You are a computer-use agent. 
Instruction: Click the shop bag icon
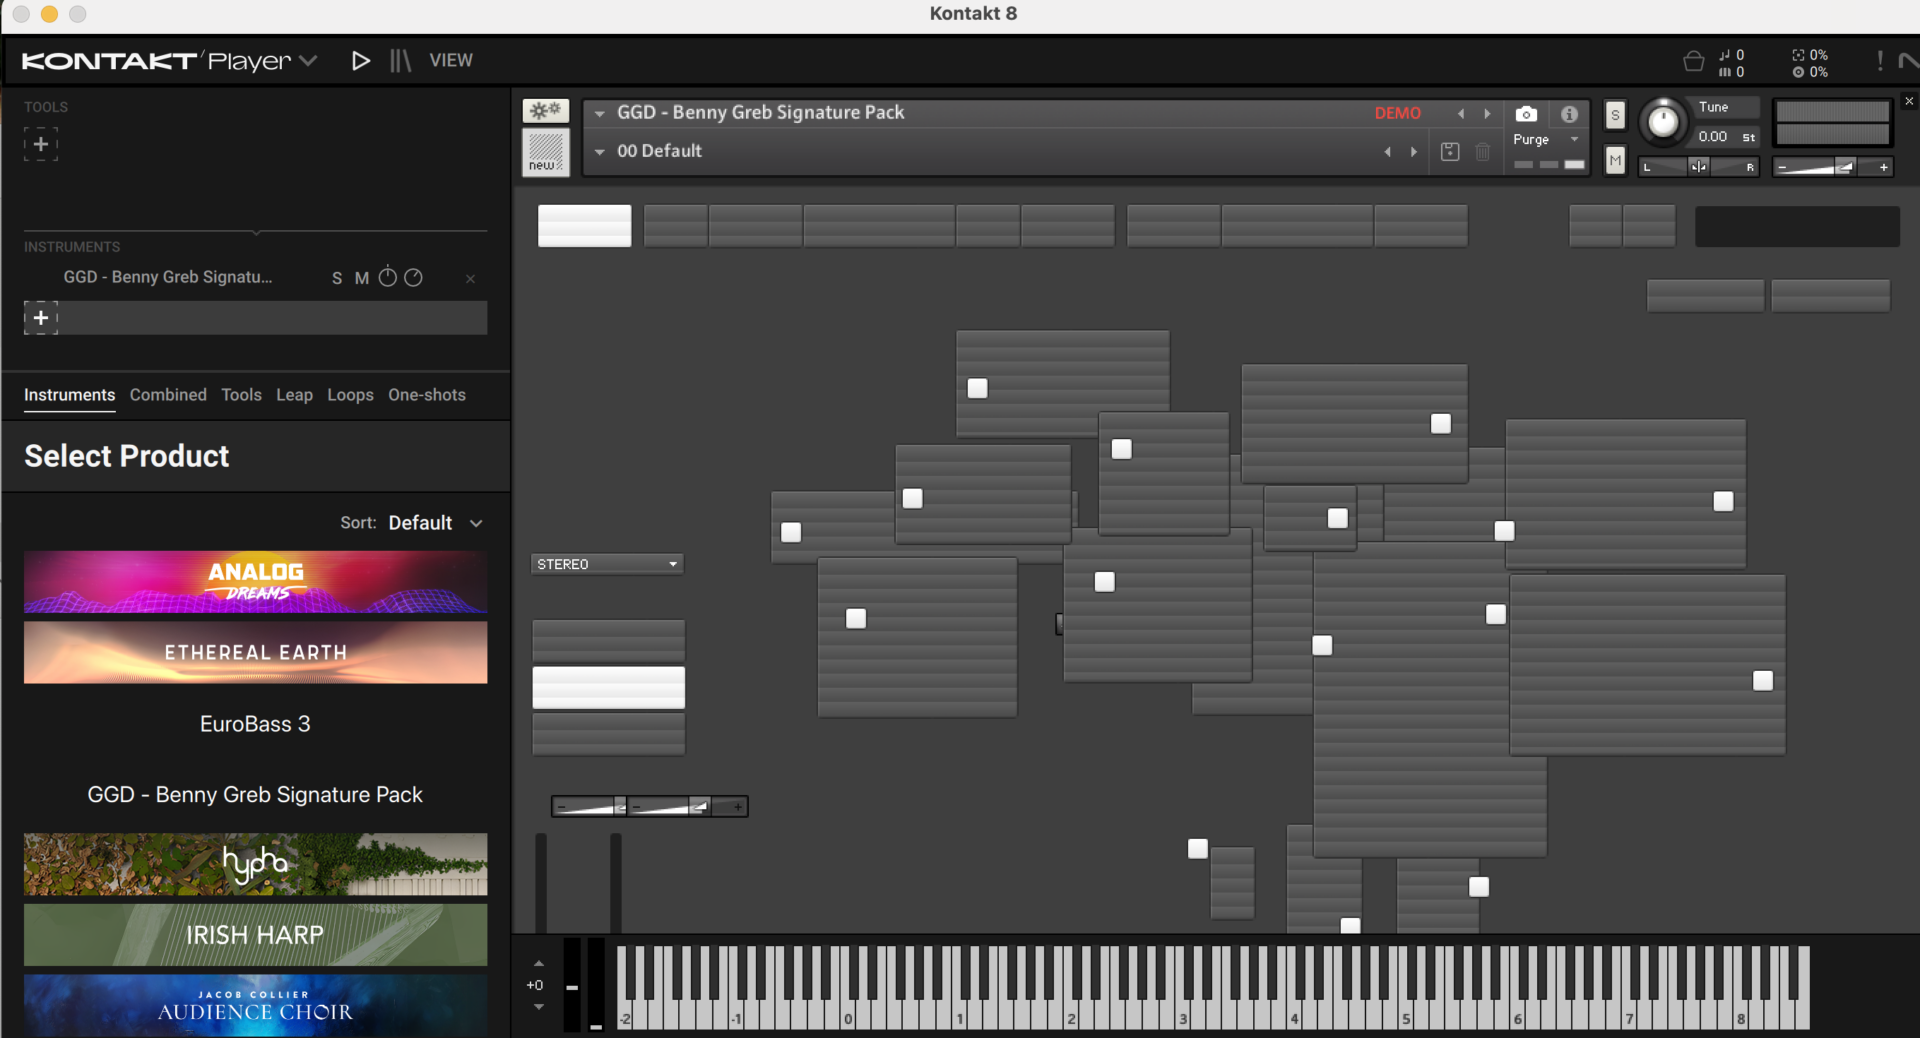point(1693,62)
